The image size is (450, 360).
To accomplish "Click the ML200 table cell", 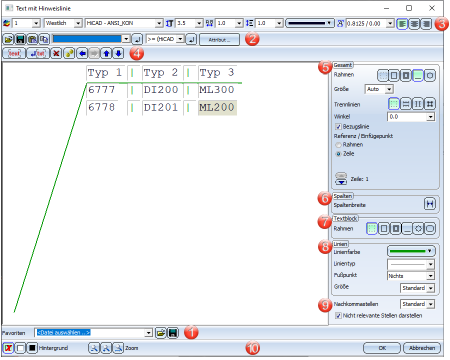I will coord(217,108).
